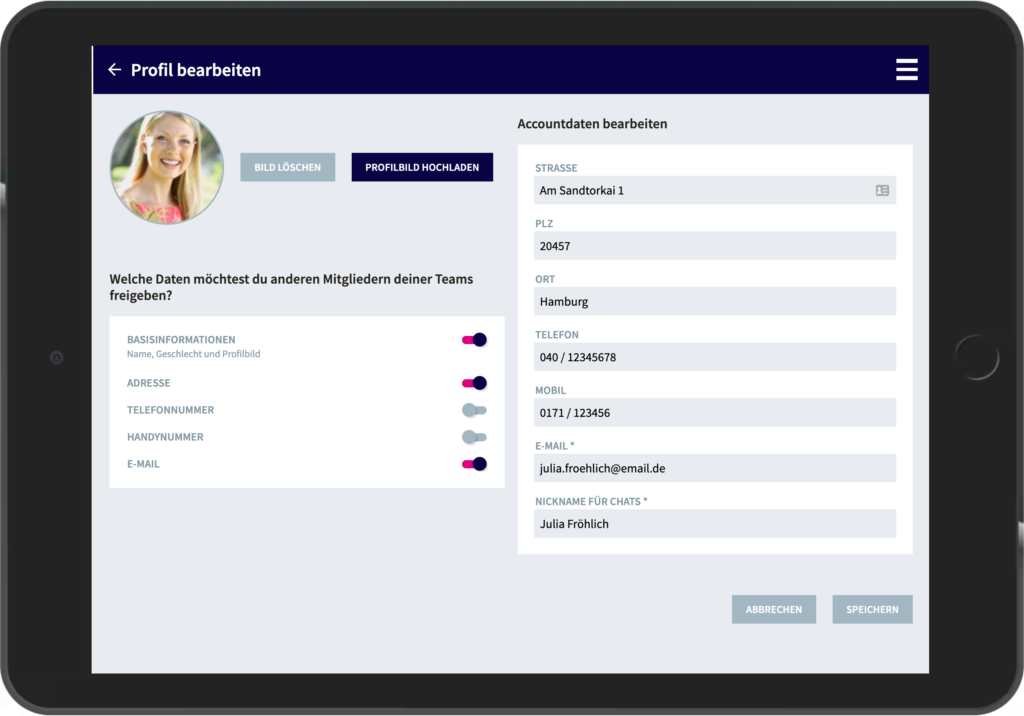The width and height of the screenshot is (1024, 716).
Task: Click Profilbild hochladen button
Action: [x=422, y=167]
